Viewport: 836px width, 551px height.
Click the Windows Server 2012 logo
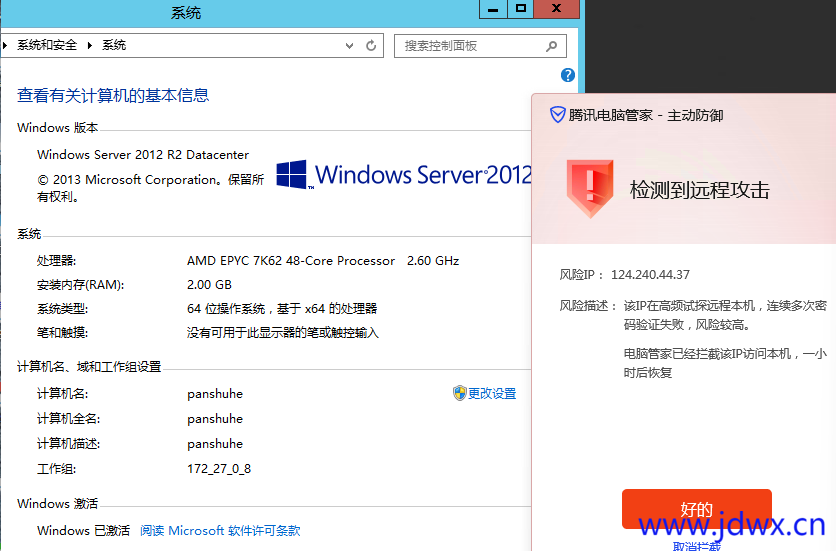[x=404, y=174]
